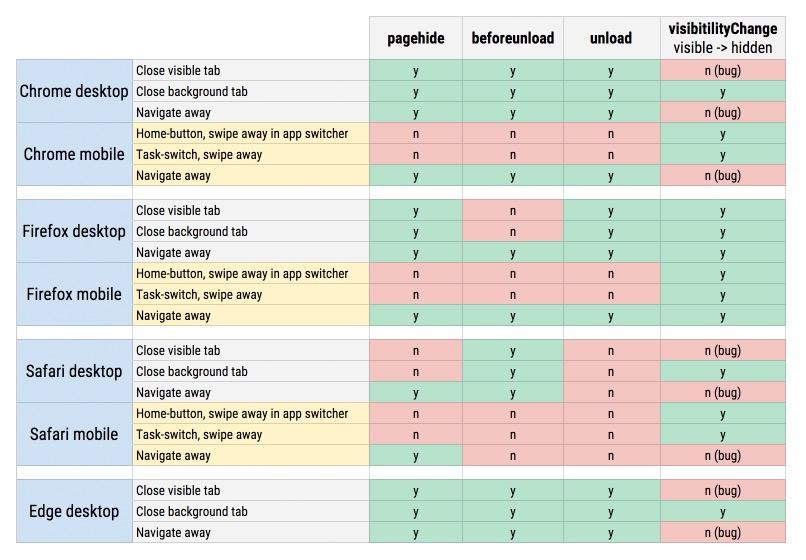
Task: Click the Safari desktop group label
Action: click(x=74, y=371)
